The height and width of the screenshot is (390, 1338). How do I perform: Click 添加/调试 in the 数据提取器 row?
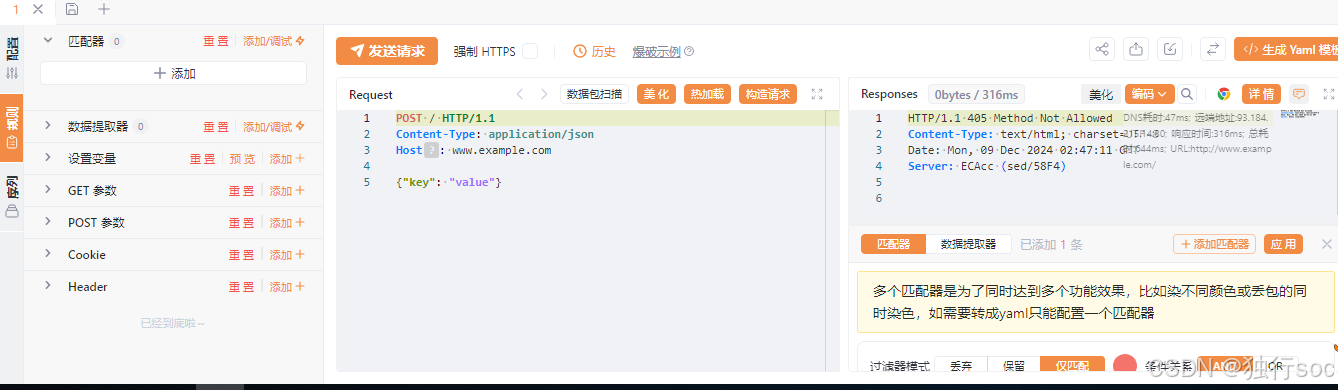(x=273, y=126)
